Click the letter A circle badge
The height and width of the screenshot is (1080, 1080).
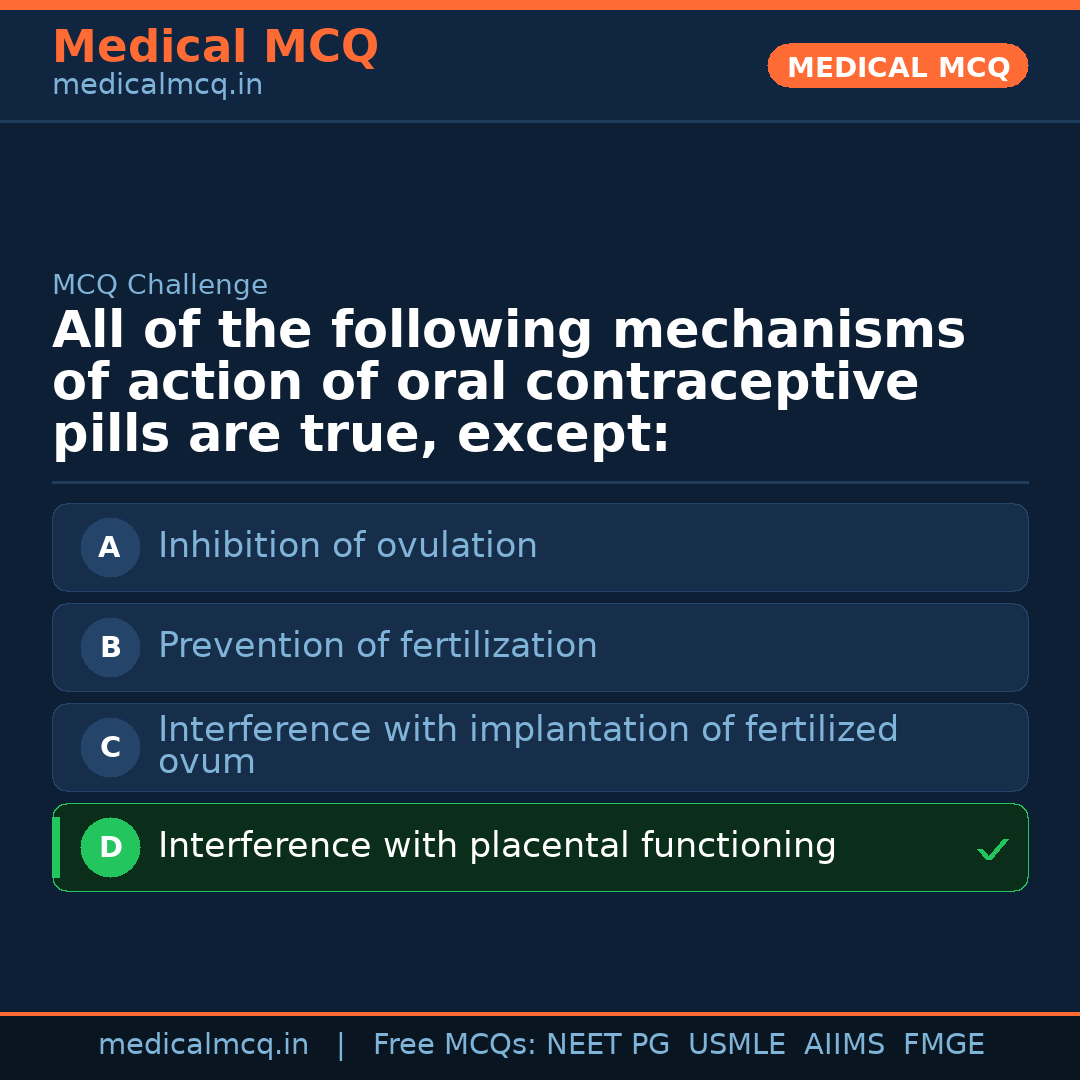coord(110,547)
